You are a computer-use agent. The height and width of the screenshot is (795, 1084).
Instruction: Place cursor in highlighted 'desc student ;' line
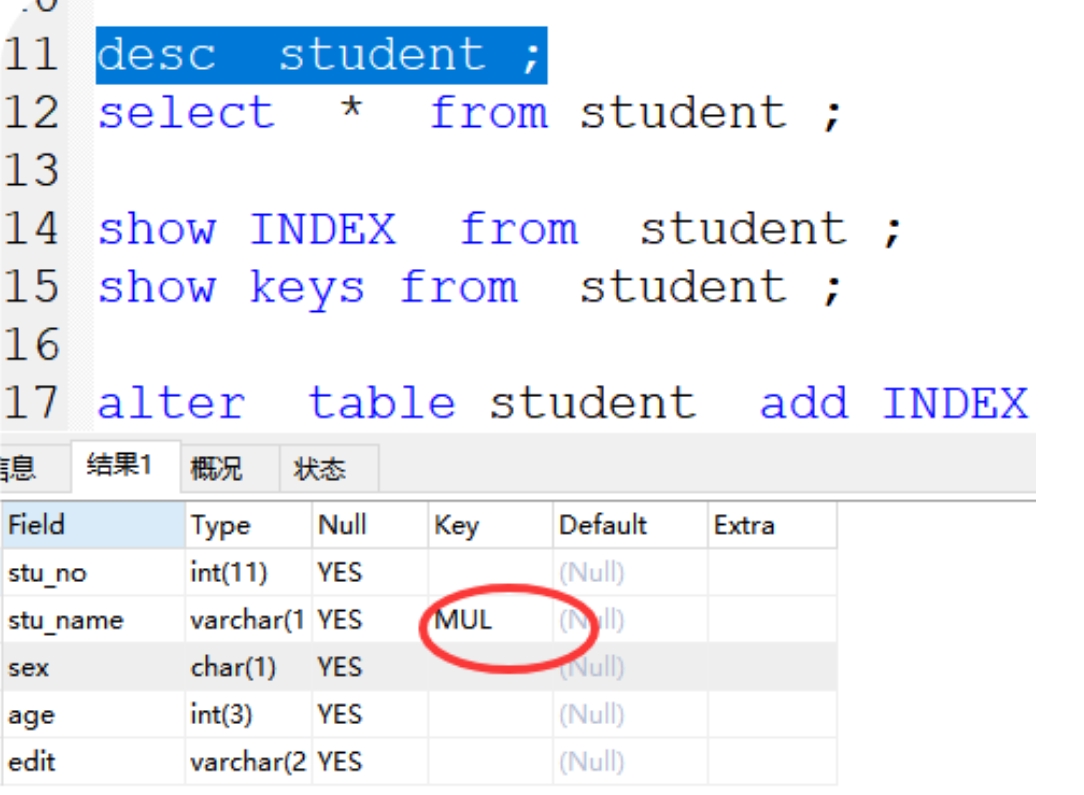pos(321,55)
